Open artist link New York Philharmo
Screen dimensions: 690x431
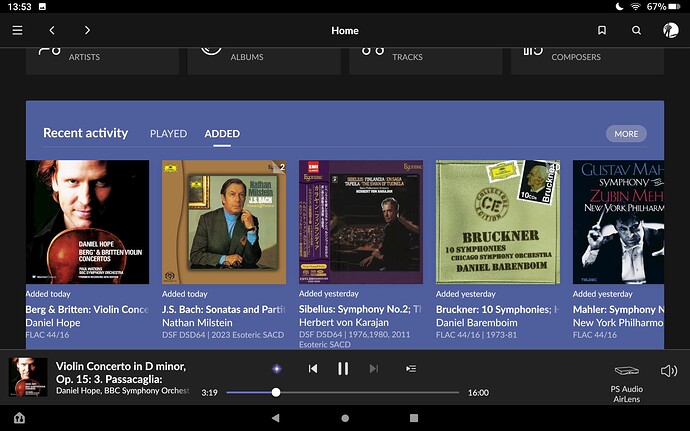pos(618,323)
